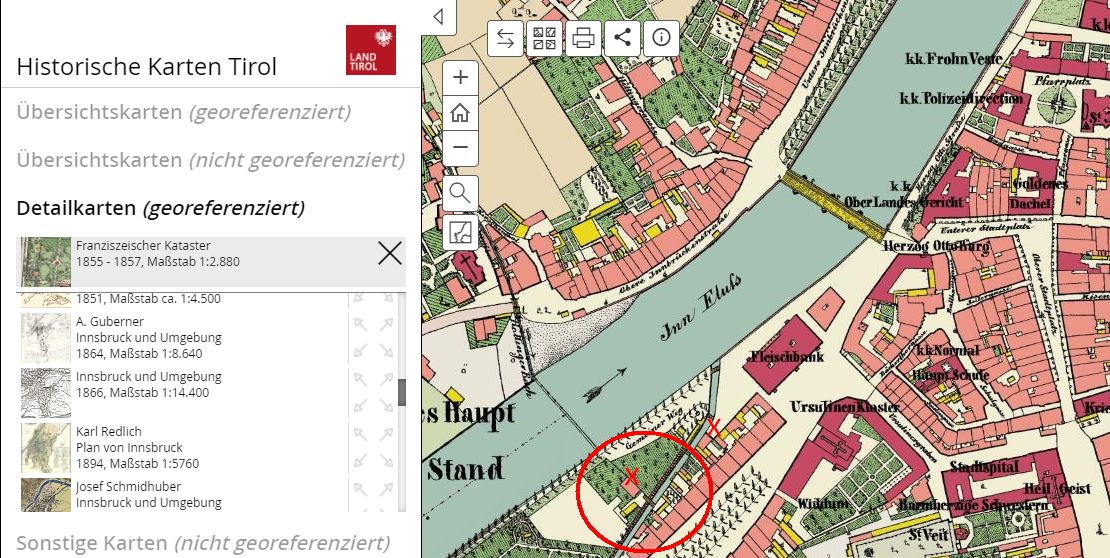Place A. Guberner map in lower-right quadrant
This screenshot has height=558, width=1110.
386,351
